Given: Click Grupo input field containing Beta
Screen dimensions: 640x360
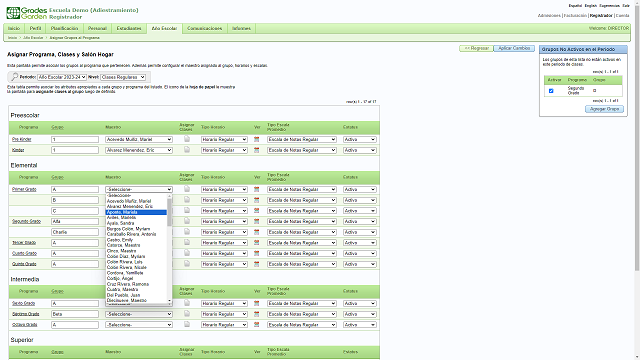Looking at the screenshot, I should 75,314.
